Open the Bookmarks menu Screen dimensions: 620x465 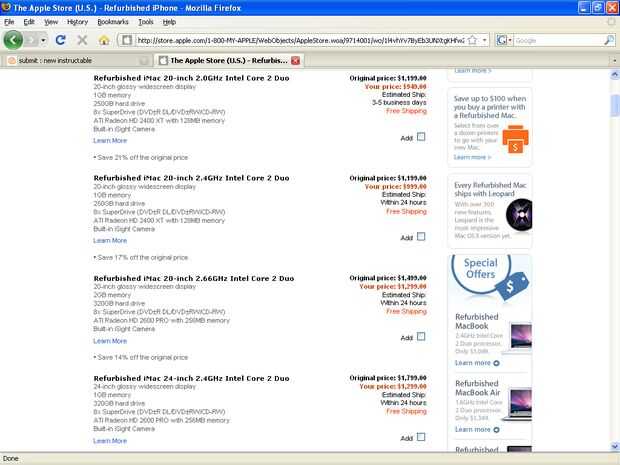coord(113,22)
